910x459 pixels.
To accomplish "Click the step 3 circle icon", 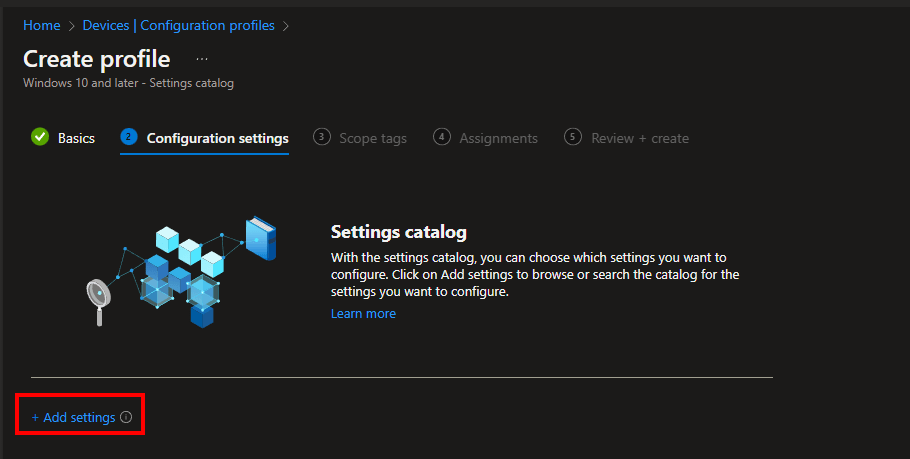I will (x=321, y=137).
